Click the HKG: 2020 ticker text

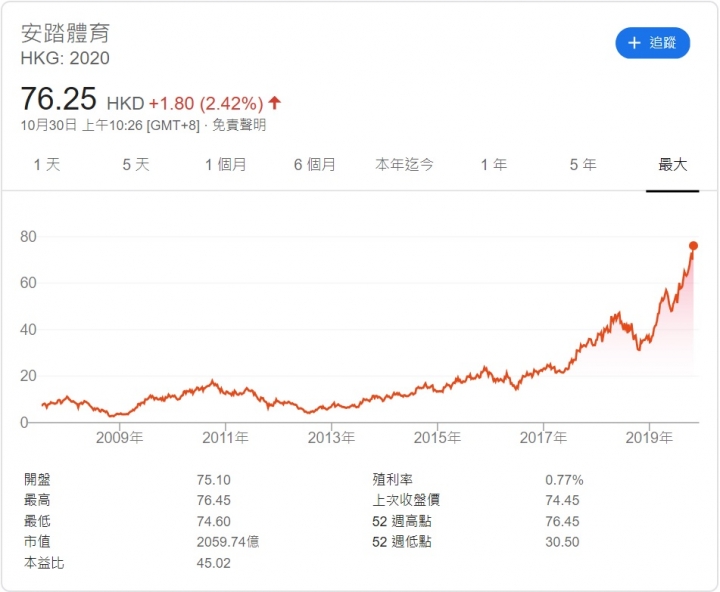coord(65,58)
